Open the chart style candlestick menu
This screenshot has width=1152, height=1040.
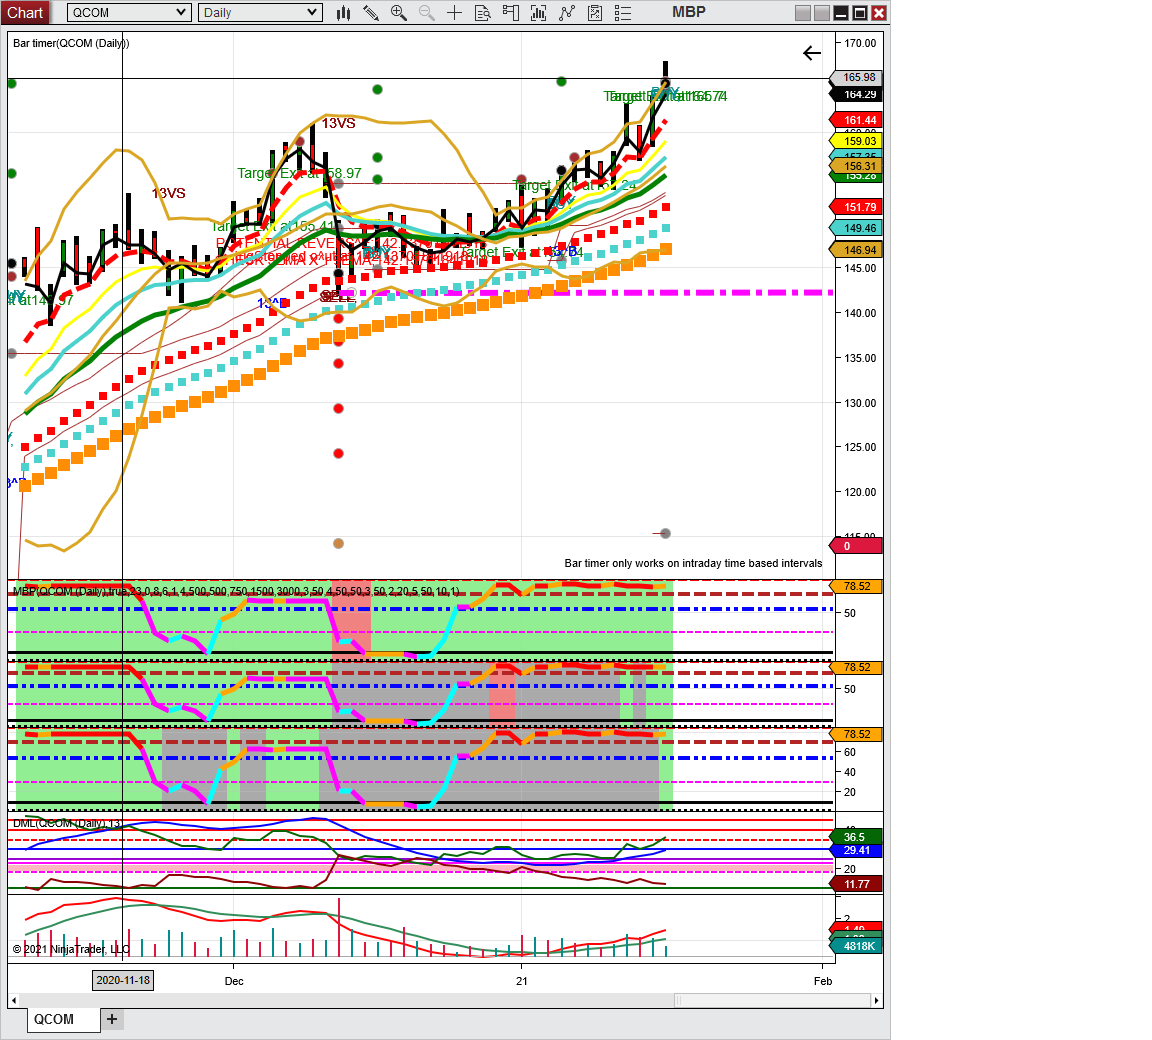click(x=343, y=12)
